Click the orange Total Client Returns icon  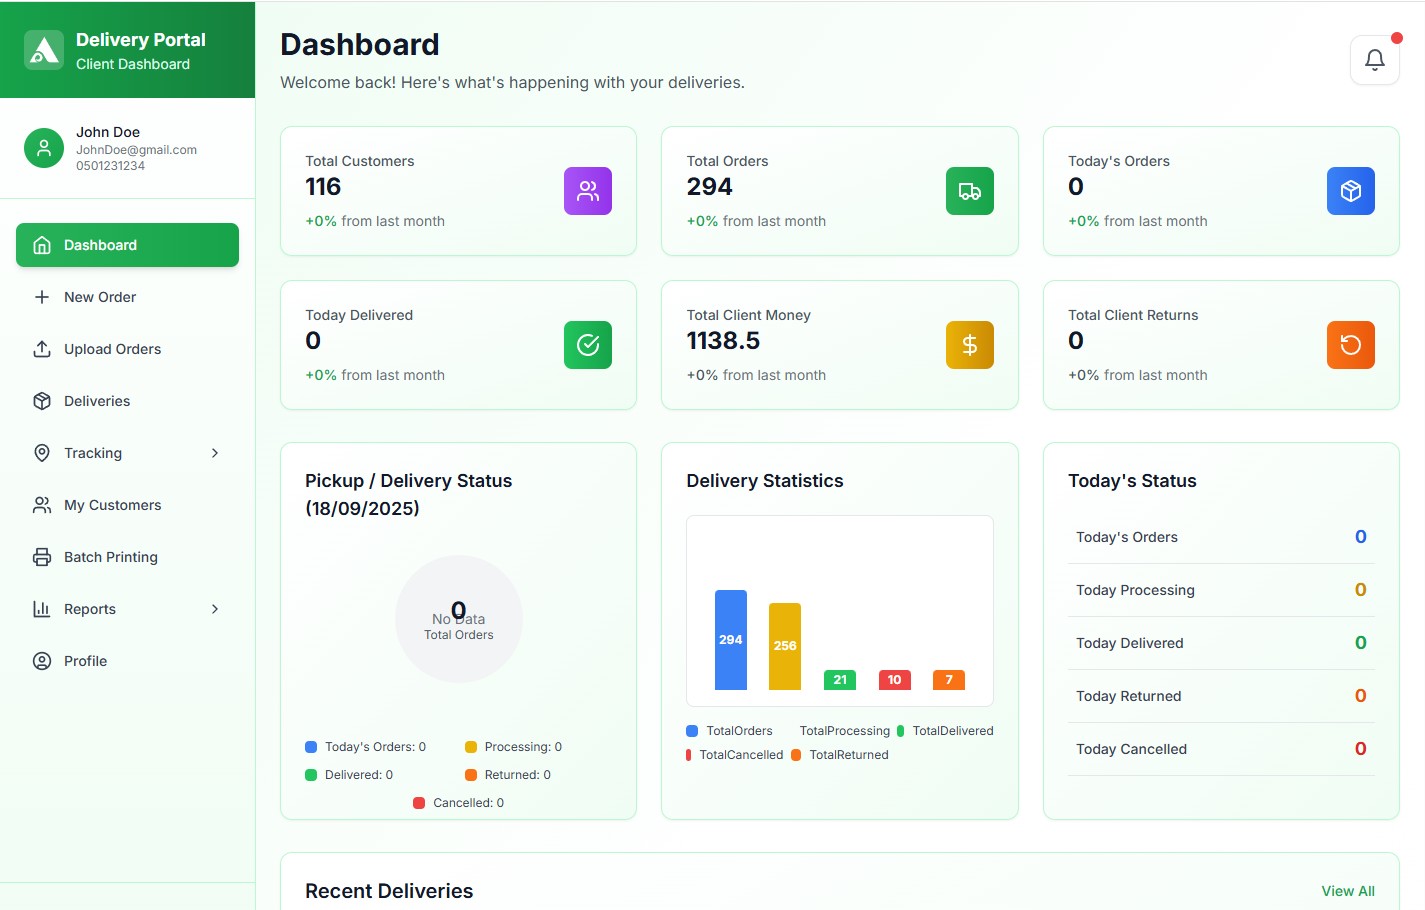coord(1350,345)
